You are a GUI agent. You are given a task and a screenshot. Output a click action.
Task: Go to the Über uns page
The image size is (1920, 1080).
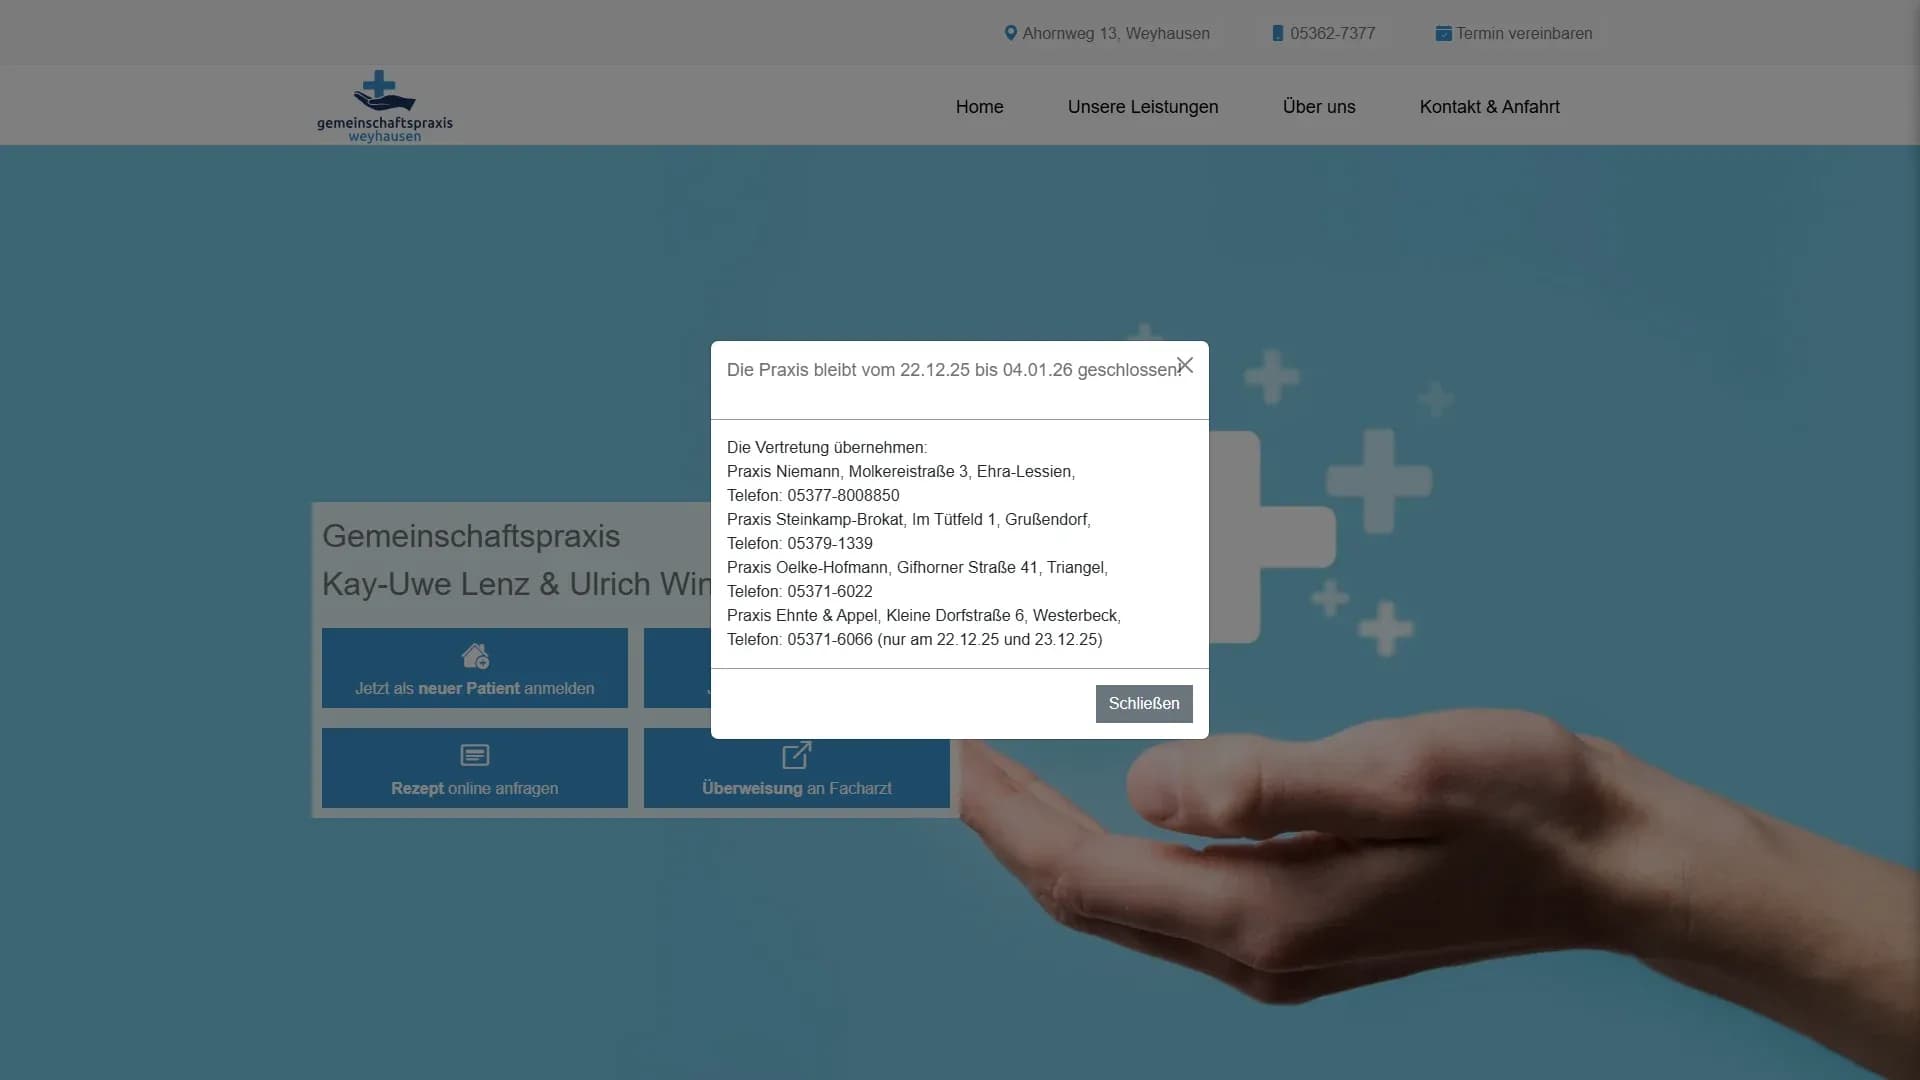click(1318, 107)
